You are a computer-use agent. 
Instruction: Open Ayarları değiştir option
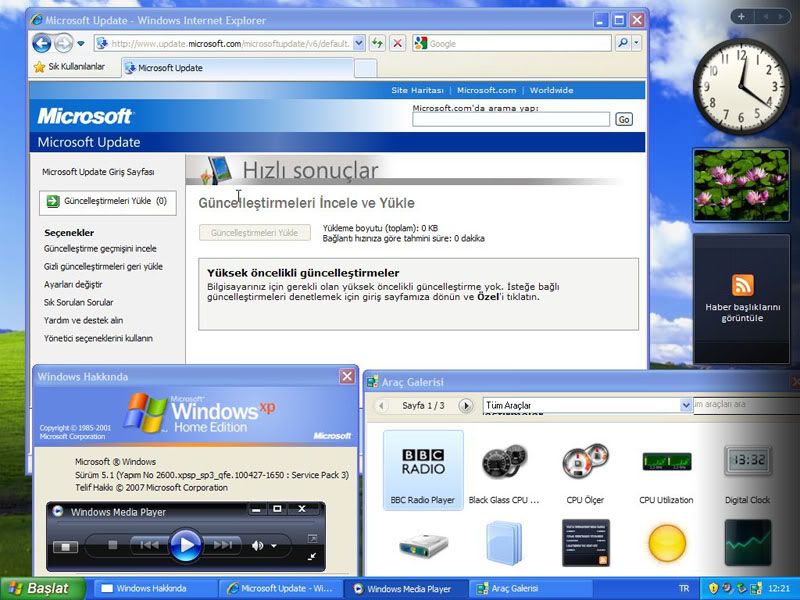click(73, 285)
